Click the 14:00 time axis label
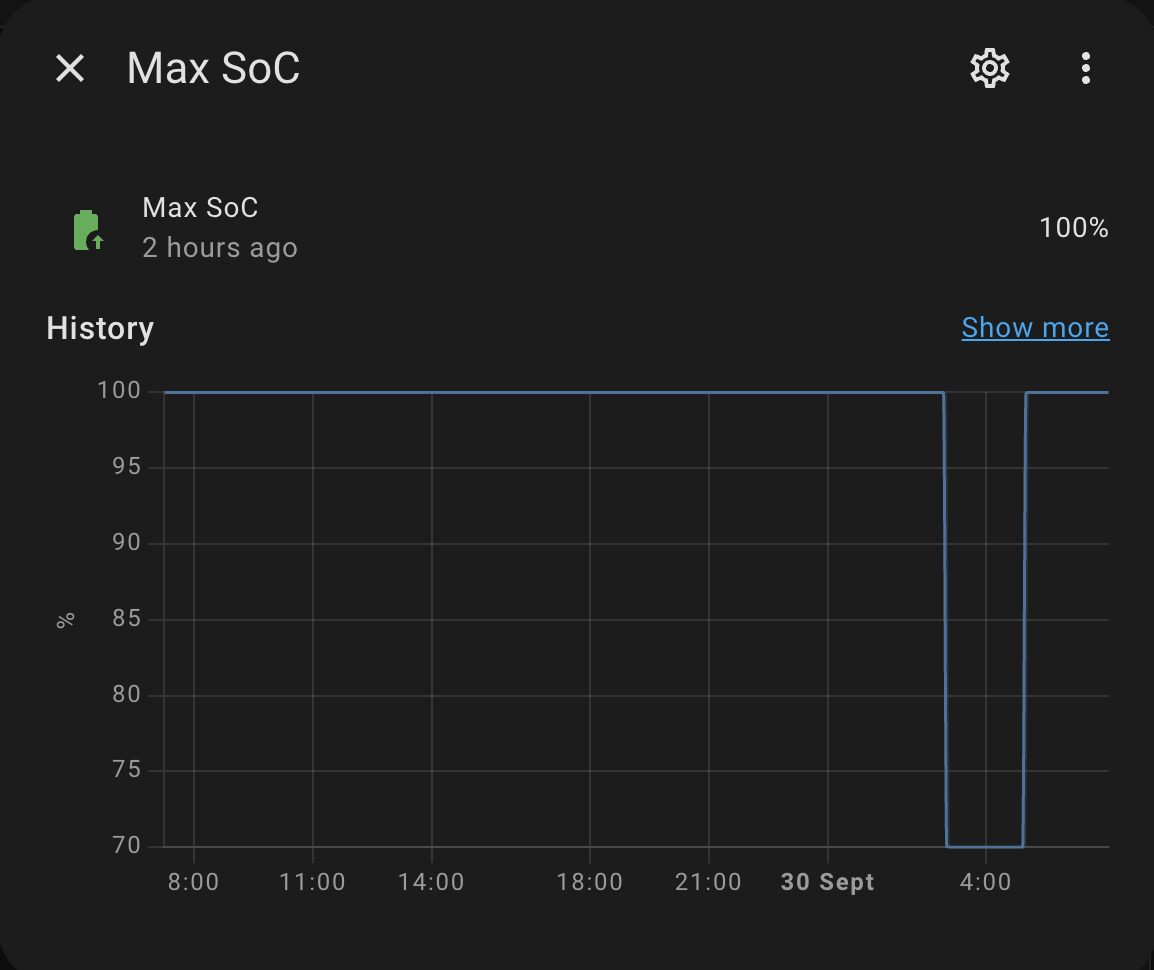Image resolution: width=1154 pixels, height=970 pixels. (x=432, y=882)
